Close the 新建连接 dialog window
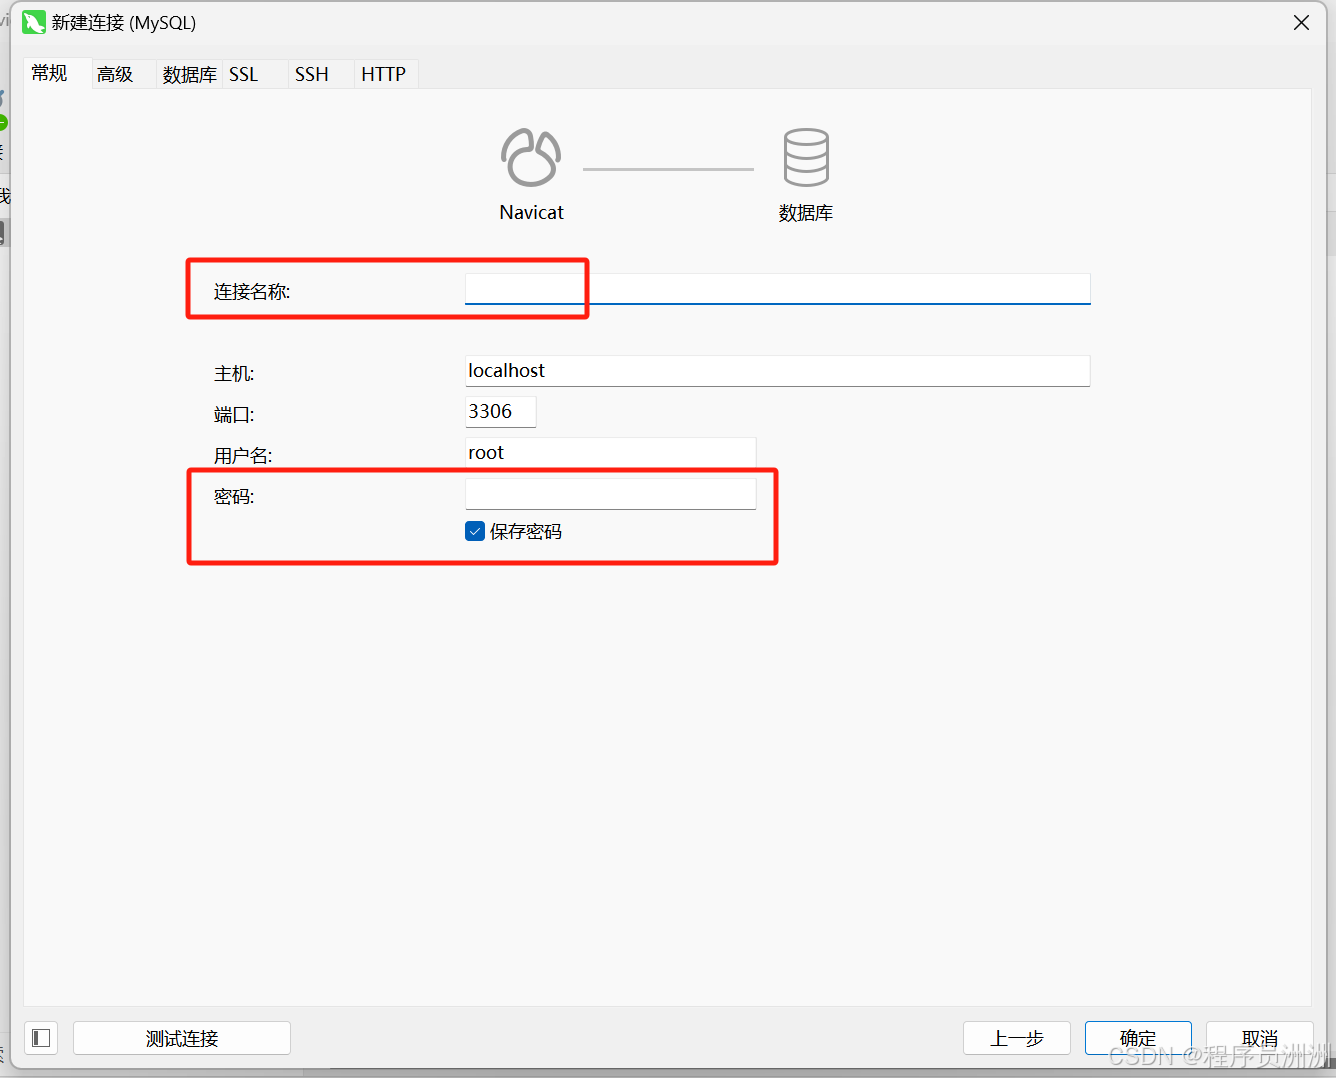This screenshot has height=1078, width=1336. [1301, 23]
